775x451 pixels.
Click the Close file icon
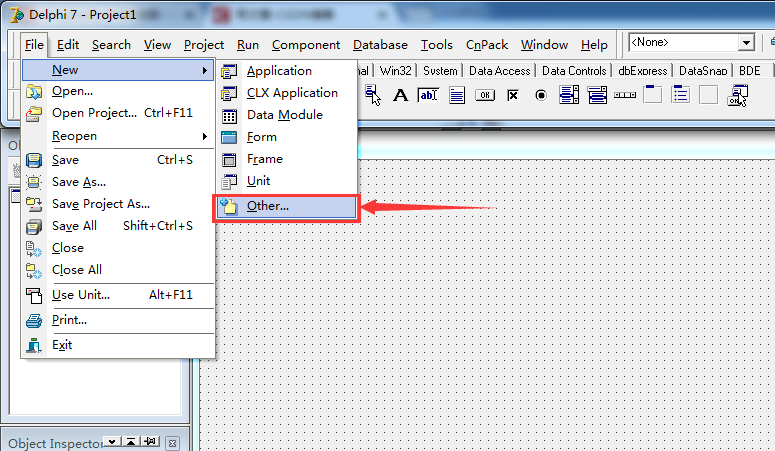34,249
